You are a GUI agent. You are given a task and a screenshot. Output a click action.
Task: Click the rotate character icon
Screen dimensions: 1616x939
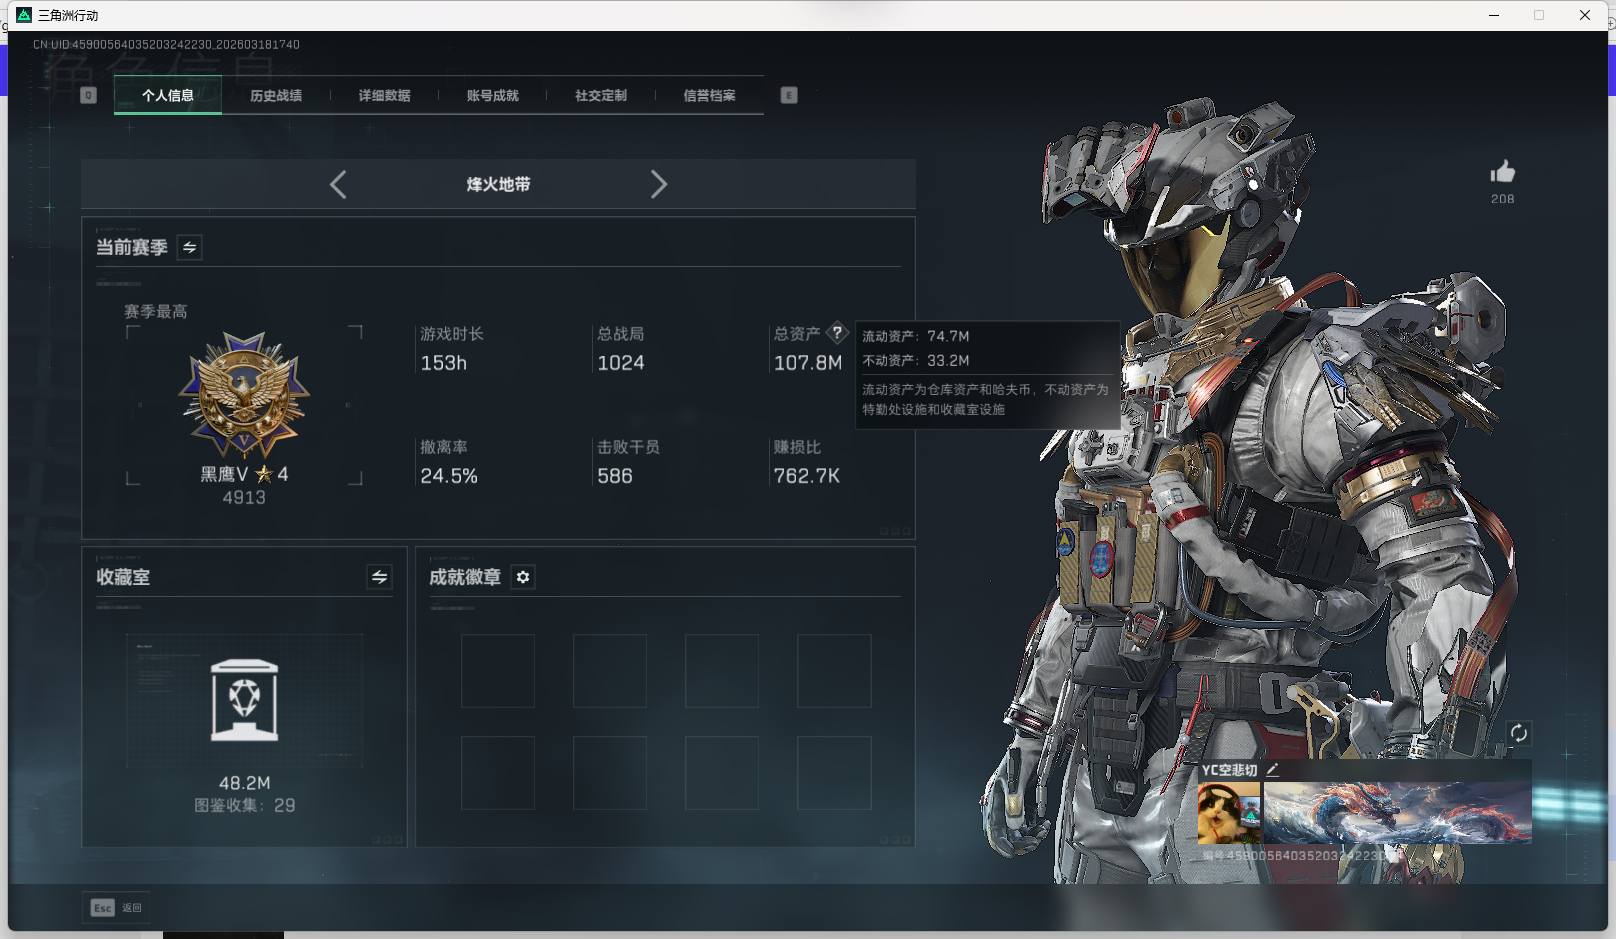(x=1518, y=733)
